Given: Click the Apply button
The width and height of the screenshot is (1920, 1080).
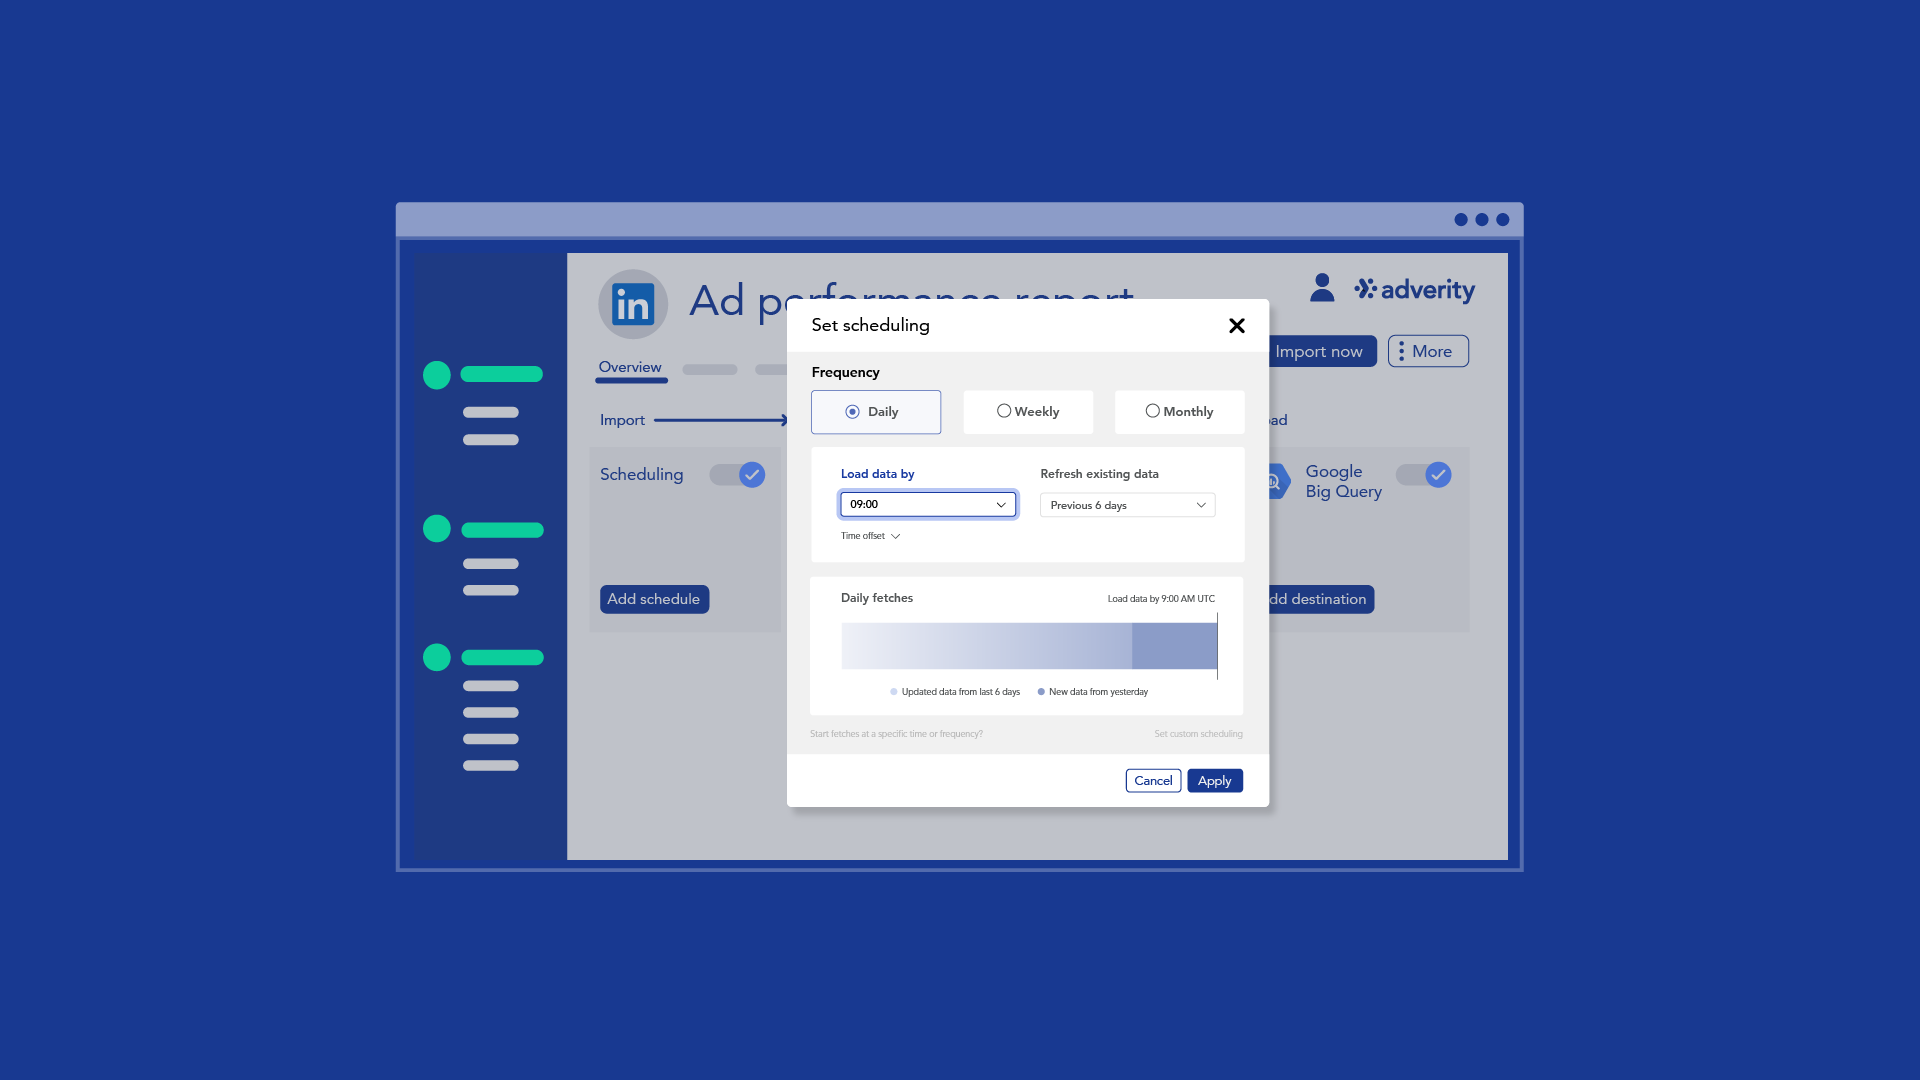Looking at the screenshot, I should pyautogui.click(x=1214, y=781).
